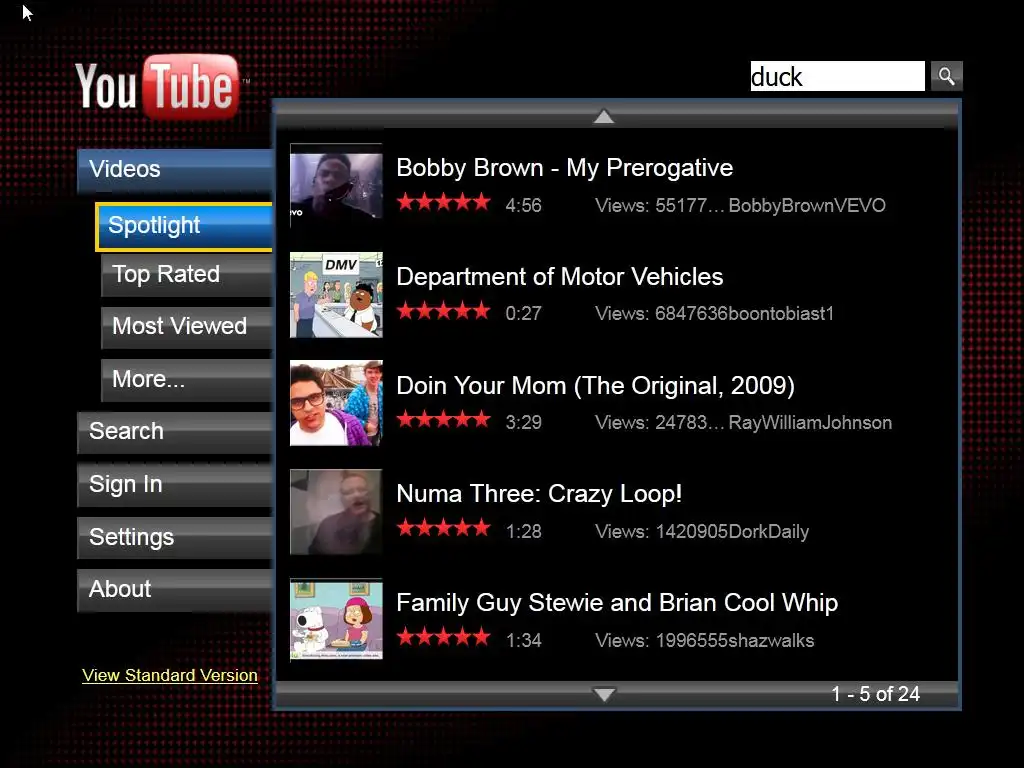Open the Doin Your Mom video thumbnail
The width and height of the screenshot is (1024, 768).
coord(336,403)
